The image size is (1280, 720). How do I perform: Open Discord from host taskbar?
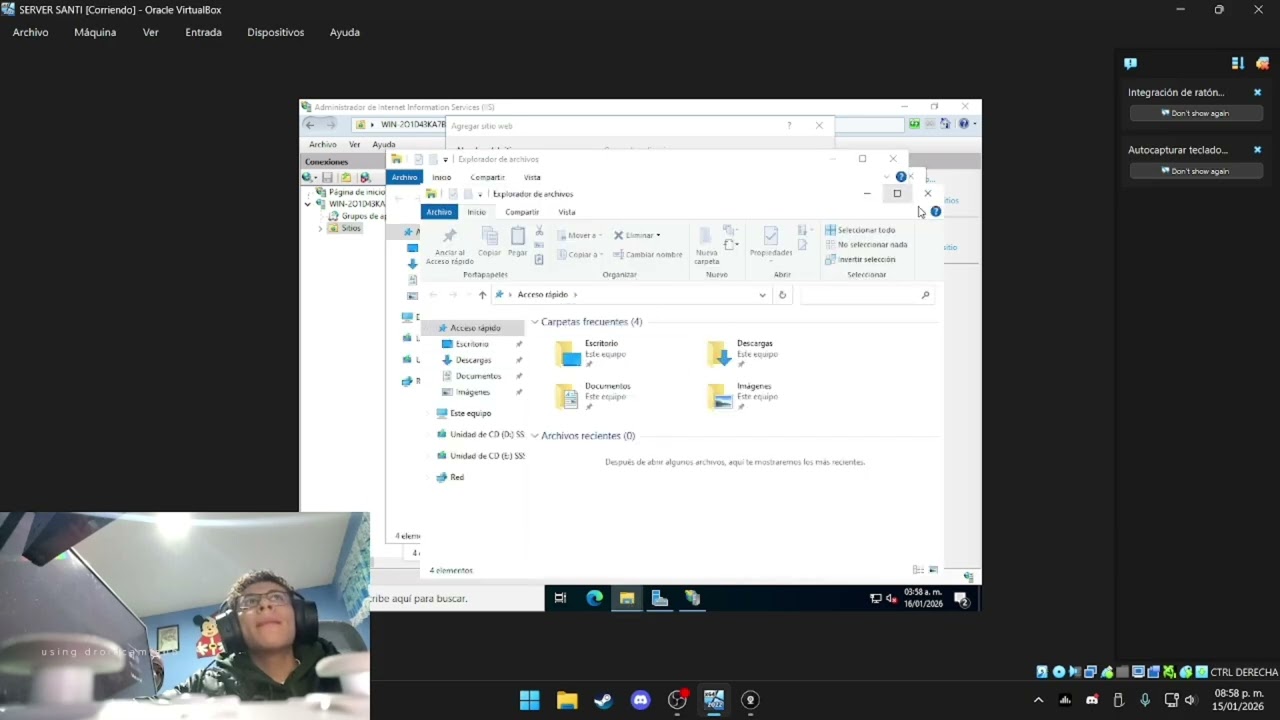[640, 700]
